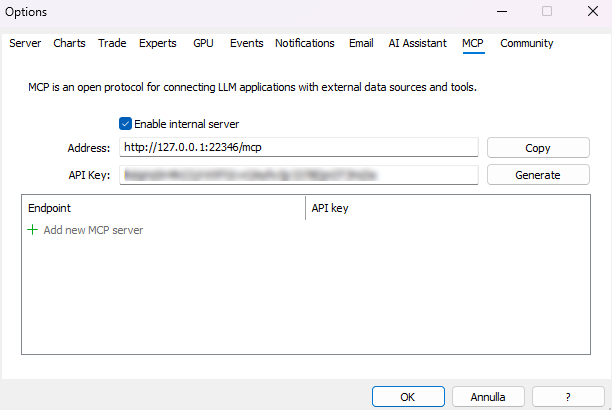The width and height of the screenshot is (612, 410).
Task: Open the Community tab
Action: click(x=527, y=43)
